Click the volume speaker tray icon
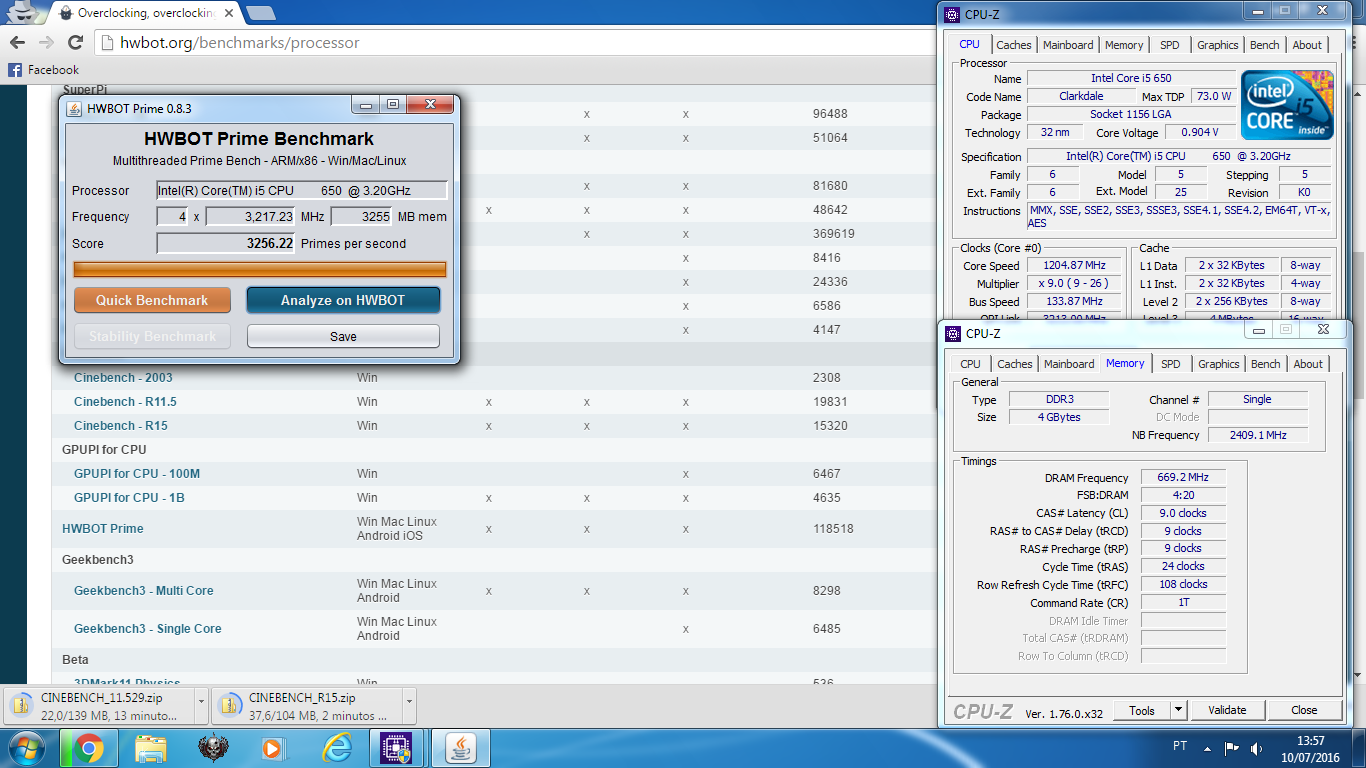Screen dimensions: 1366x768 1258,748
